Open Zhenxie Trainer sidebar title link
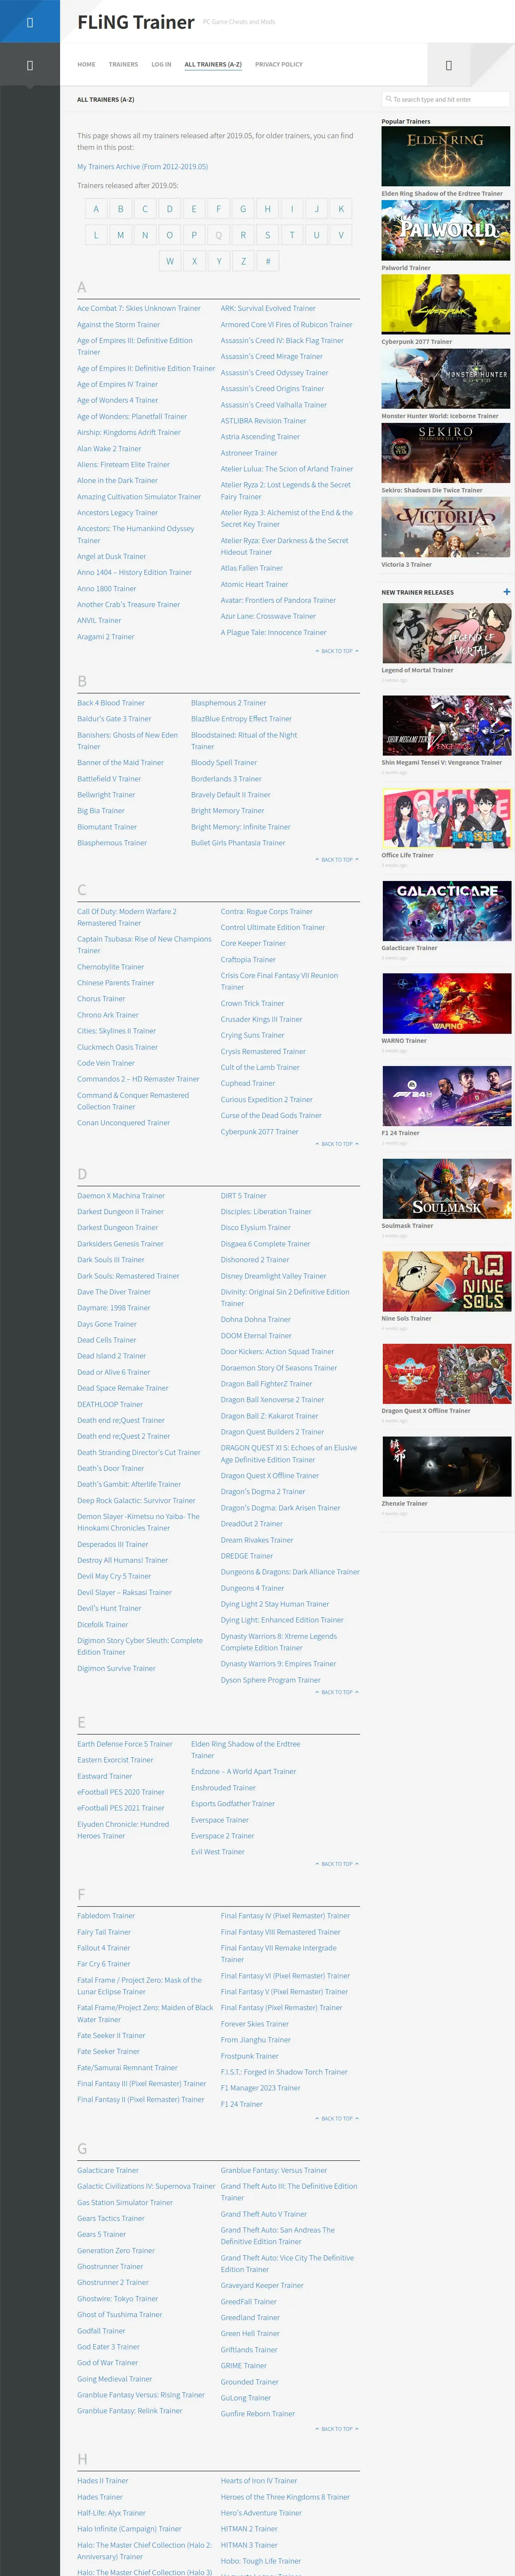 point(404,1503)
